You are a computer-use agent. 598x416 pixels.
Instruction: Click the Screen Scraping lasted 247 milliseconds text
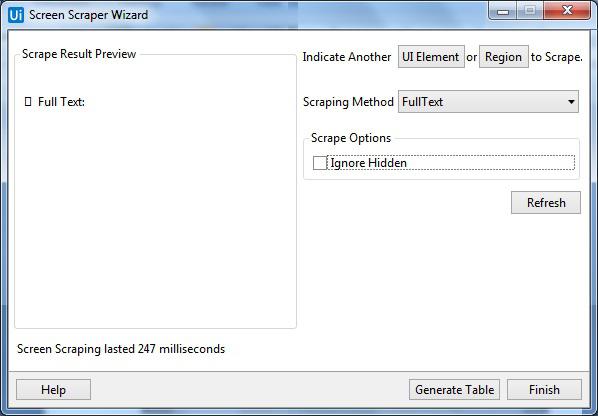click(x=121, y=349)
